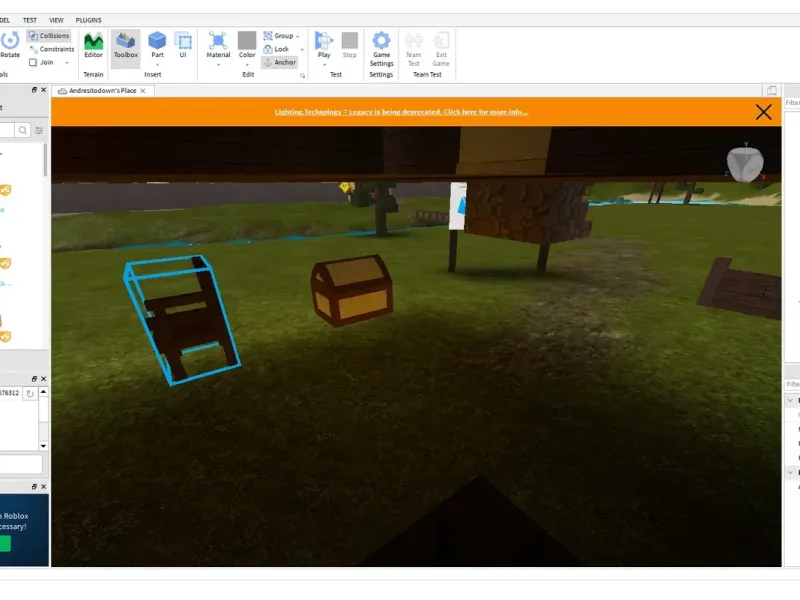Image resolution: width=800 pixels, height=600 pixels.
Task: Toggle the viewport split view icon
Action: (x=771, y=91)
